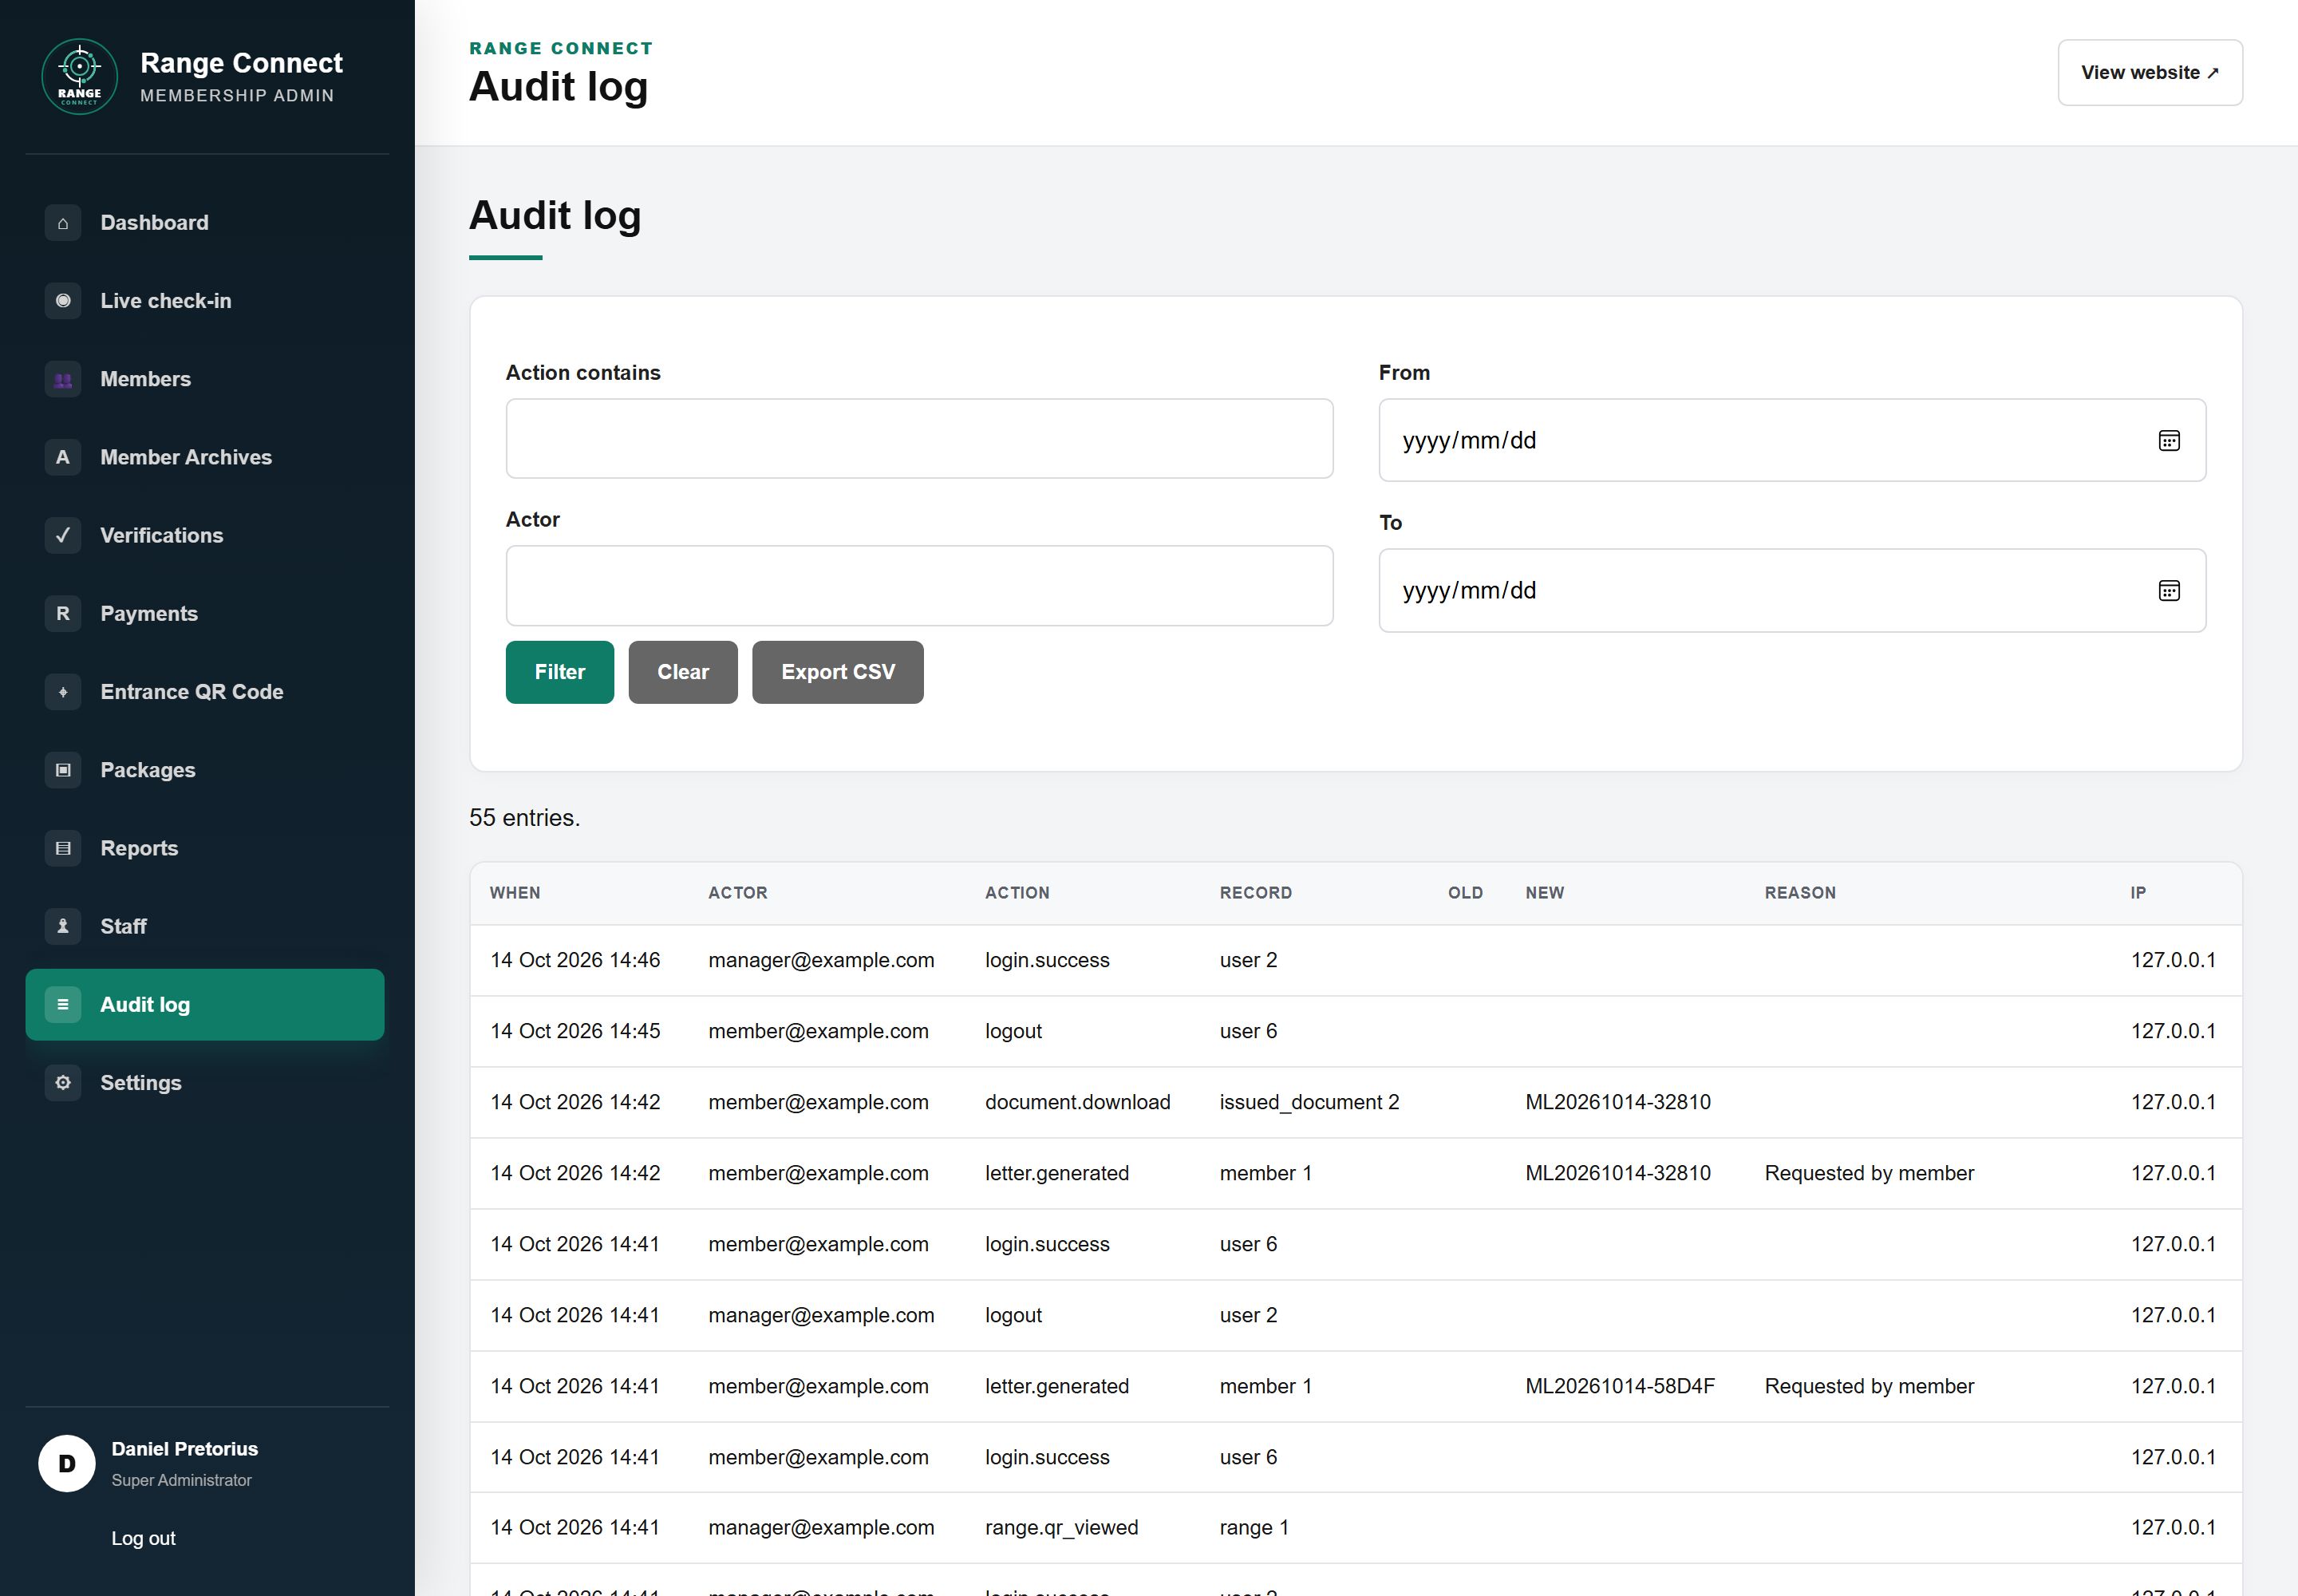Click the Members people icon
Image resolution: width=2298 pixels, height=1596 pixels.
coord(63,379)
